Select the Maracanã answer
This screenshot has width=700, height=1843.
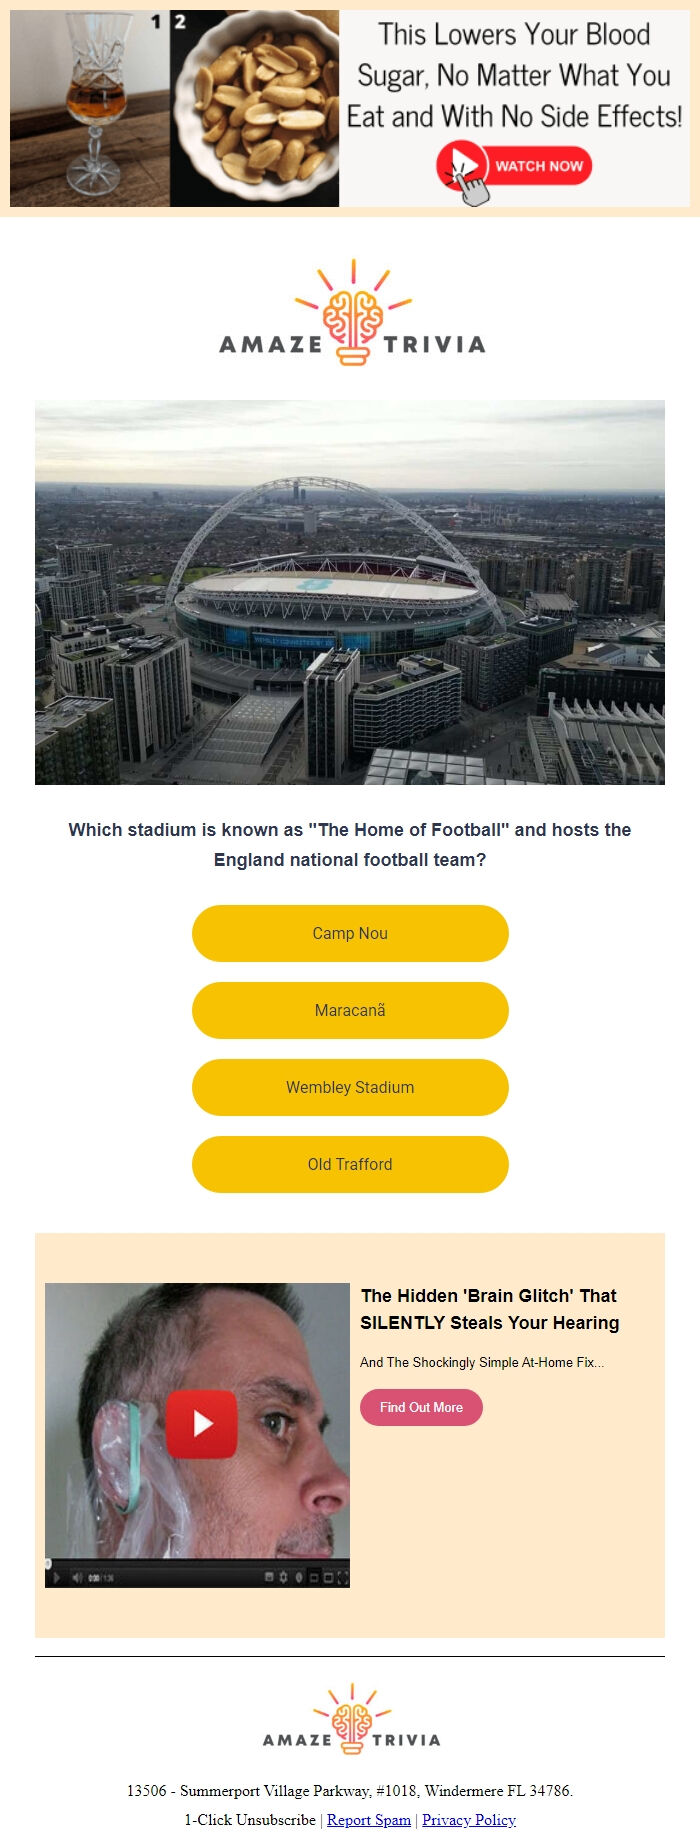(349, 1010)
